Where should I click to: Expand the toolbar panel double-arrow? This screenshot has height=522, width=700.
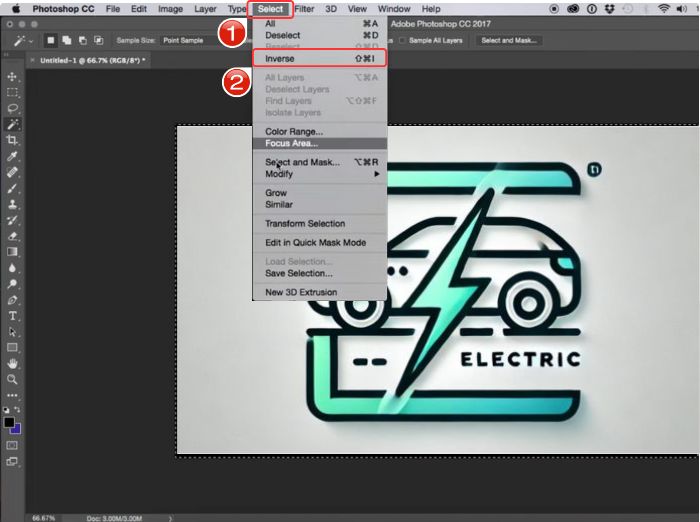(x=6, y=54)
